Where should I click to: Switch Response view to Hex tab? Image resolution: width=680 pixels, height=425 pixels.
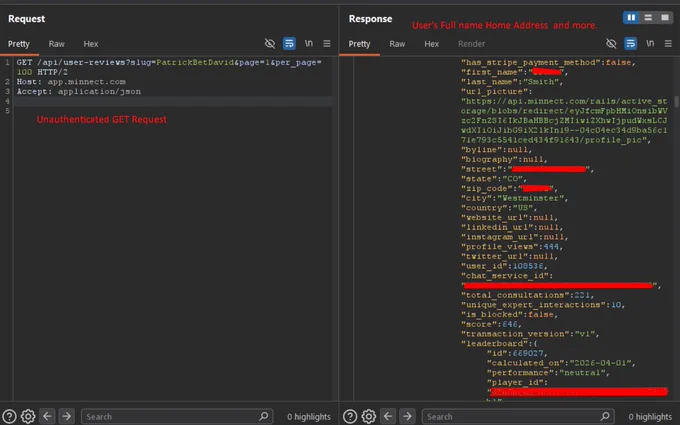coord(432,44)
